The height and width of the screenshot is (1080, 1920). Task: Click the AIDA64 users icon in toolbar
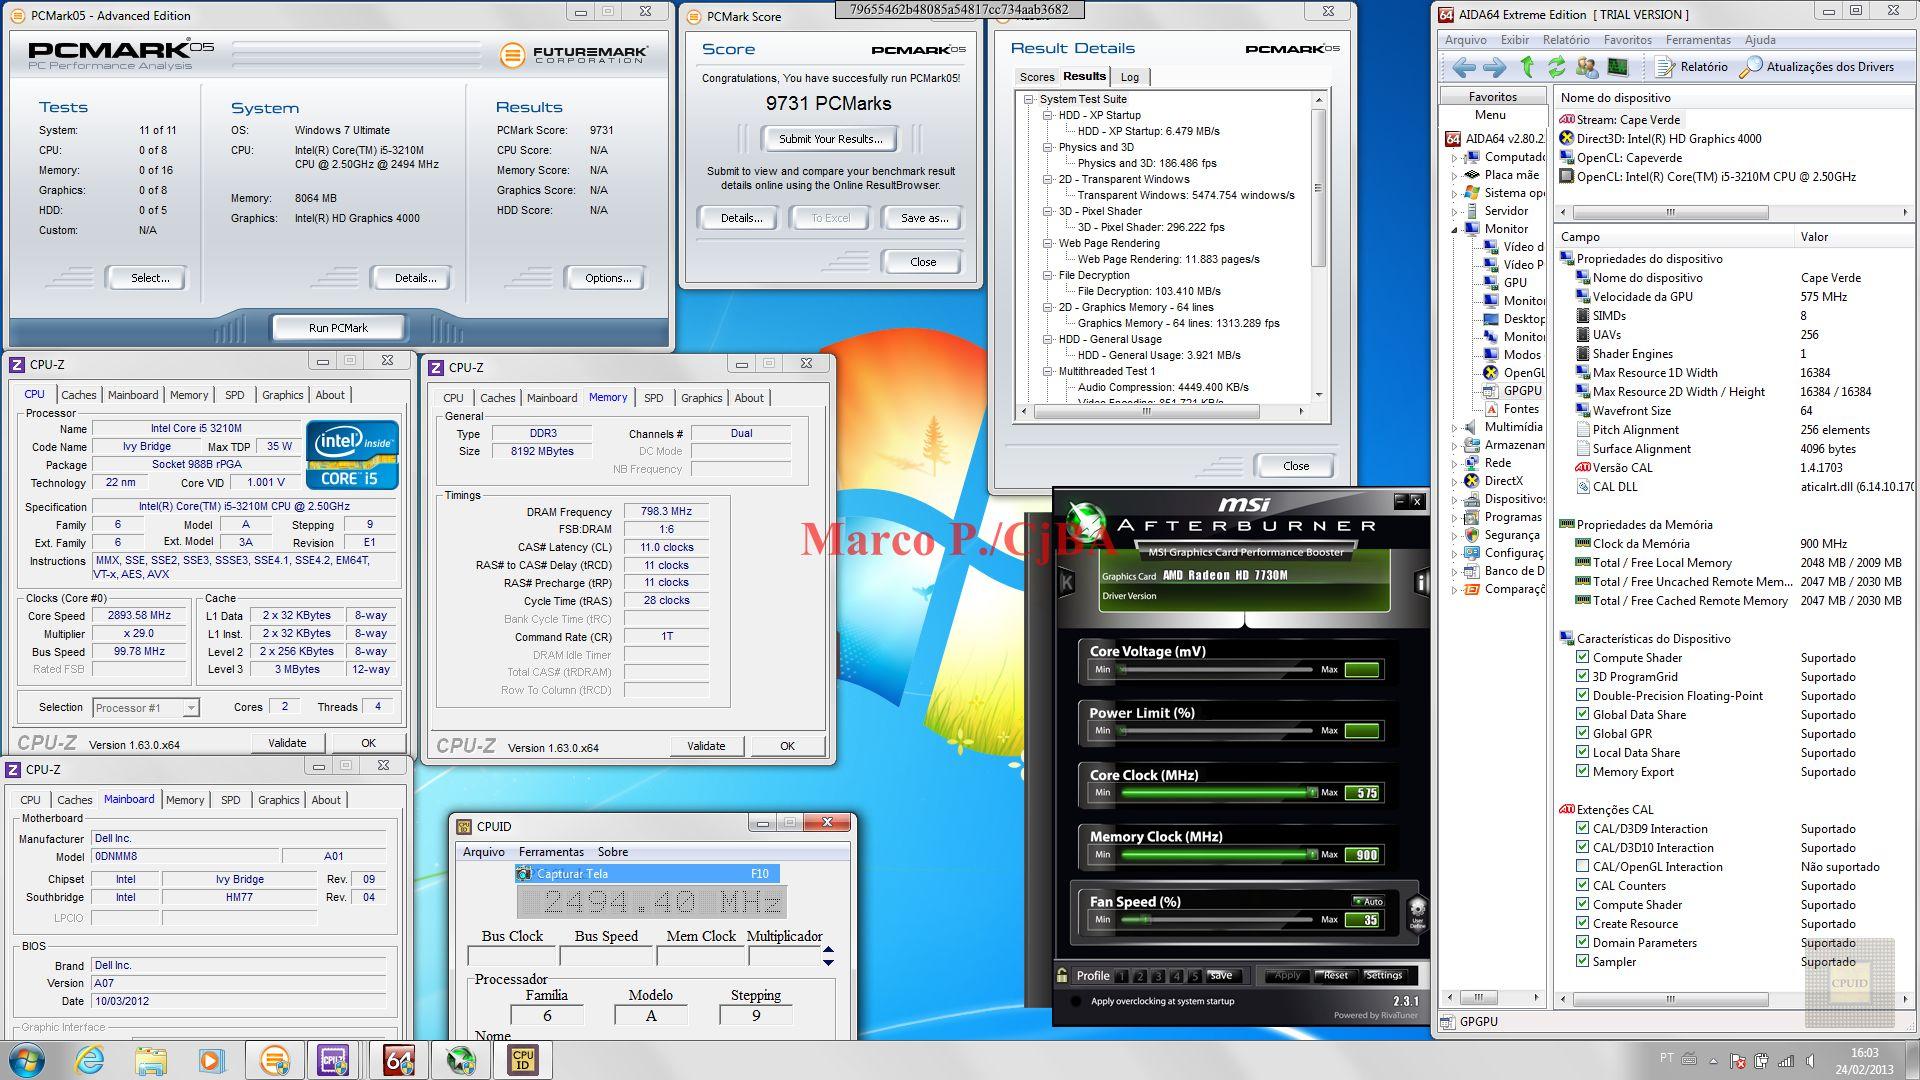(1586, 67)
